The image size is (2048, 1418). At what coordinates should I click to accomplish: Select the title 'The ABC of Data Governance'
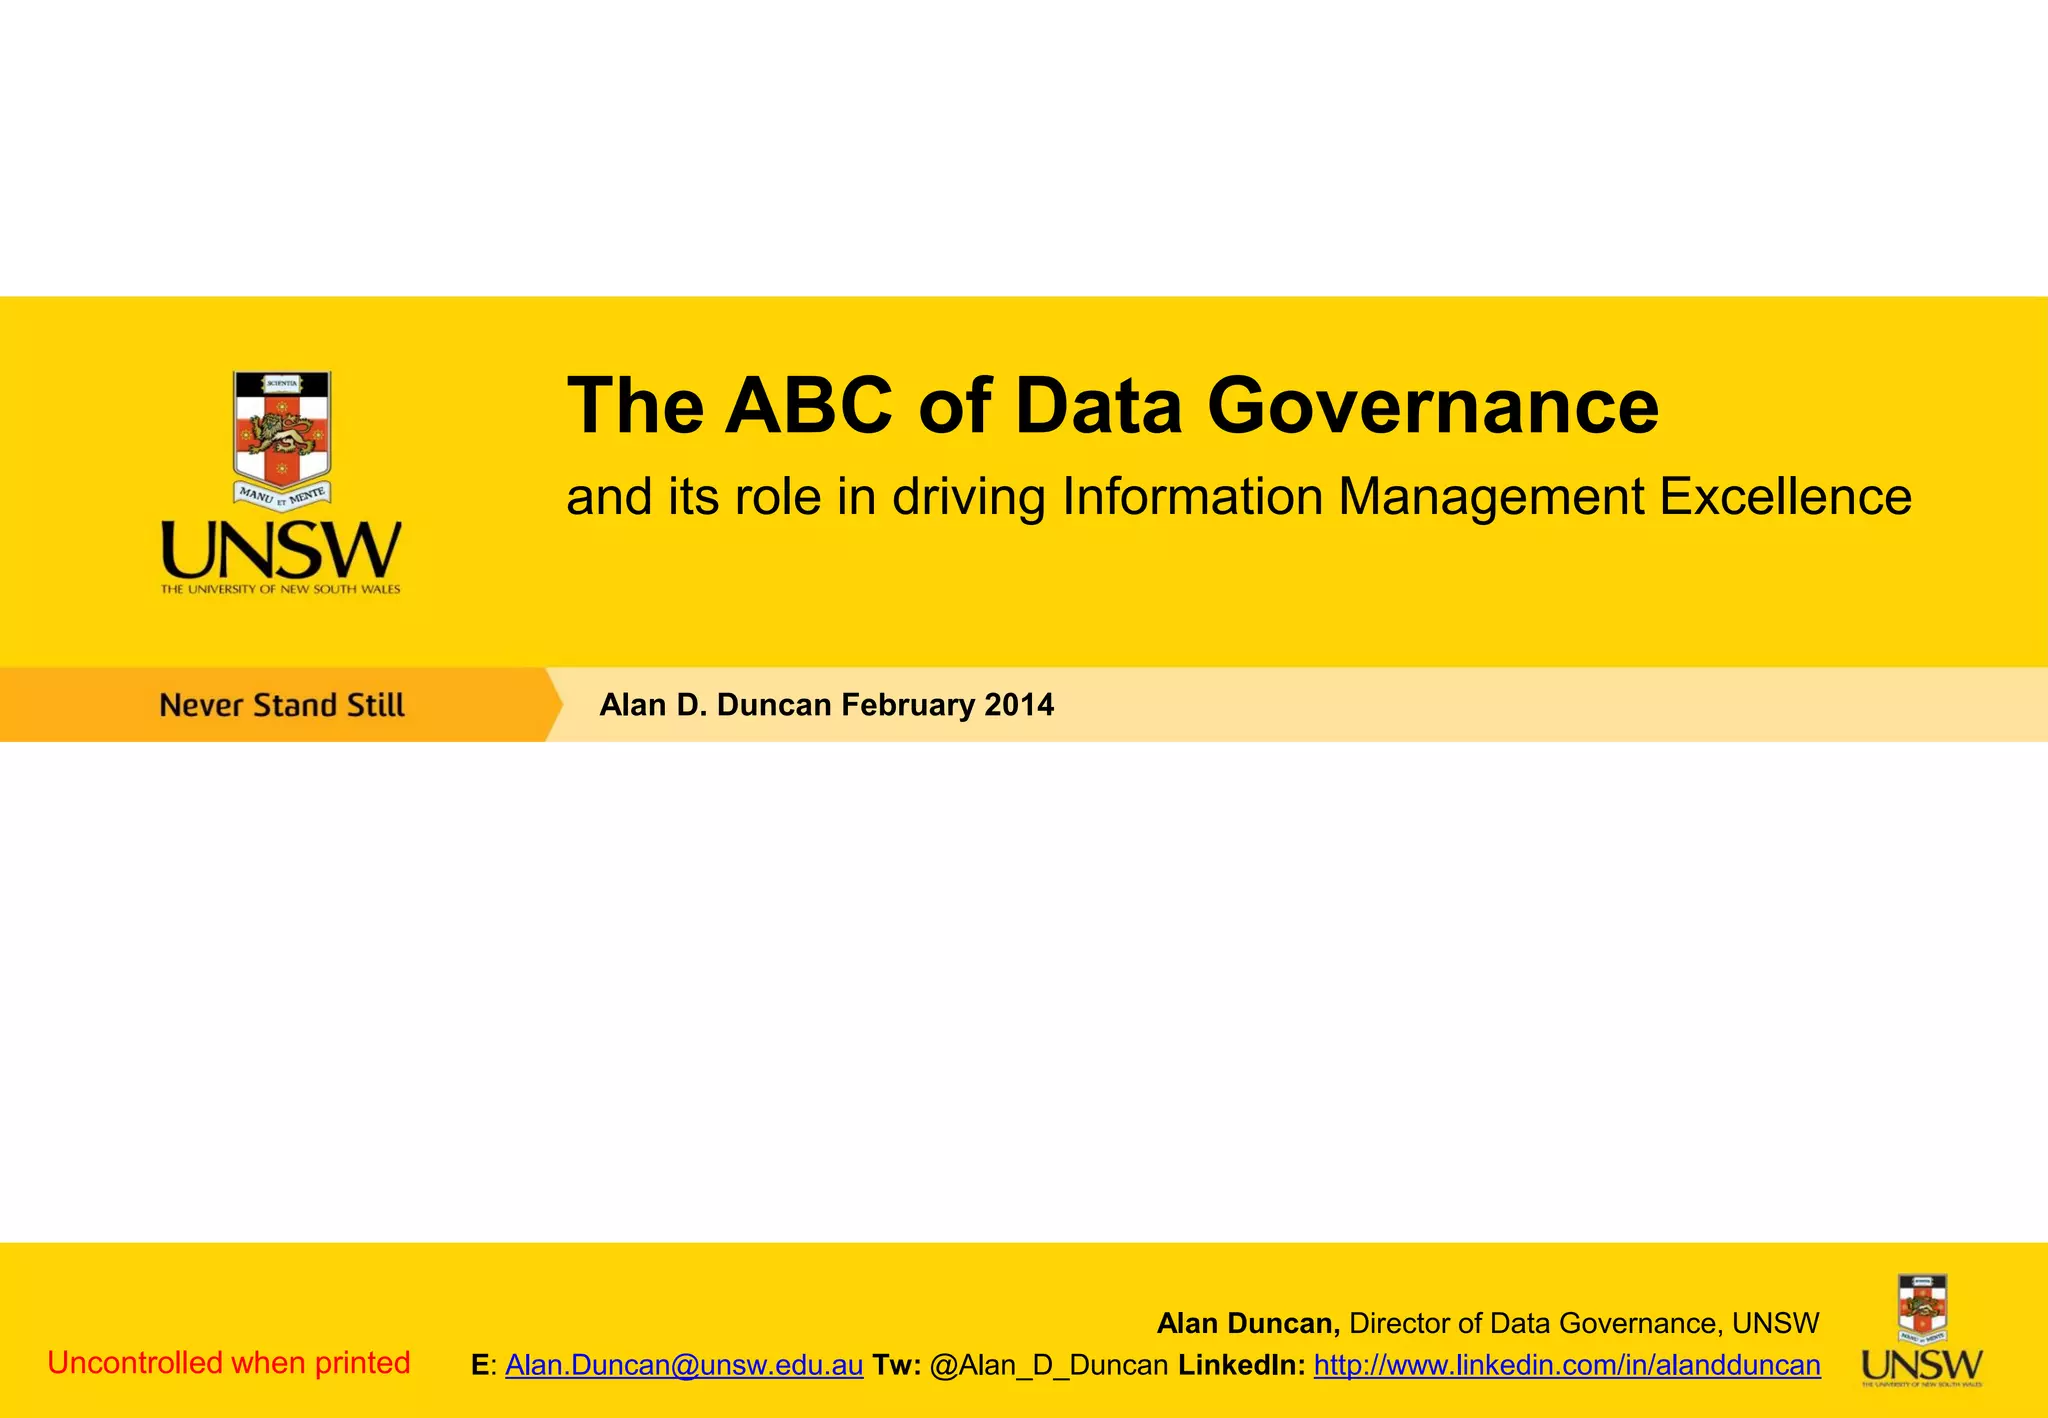coord(1112,406)
